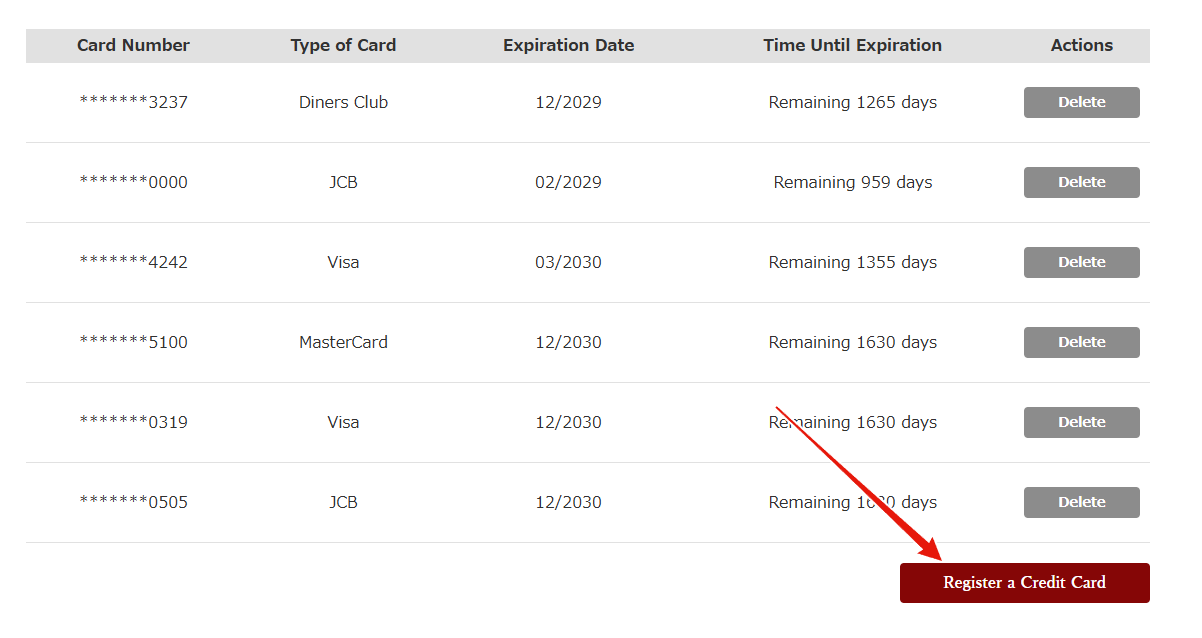Select the Actions column header
Viewport: 1202px width, 638px height.
click(1081, 45)
